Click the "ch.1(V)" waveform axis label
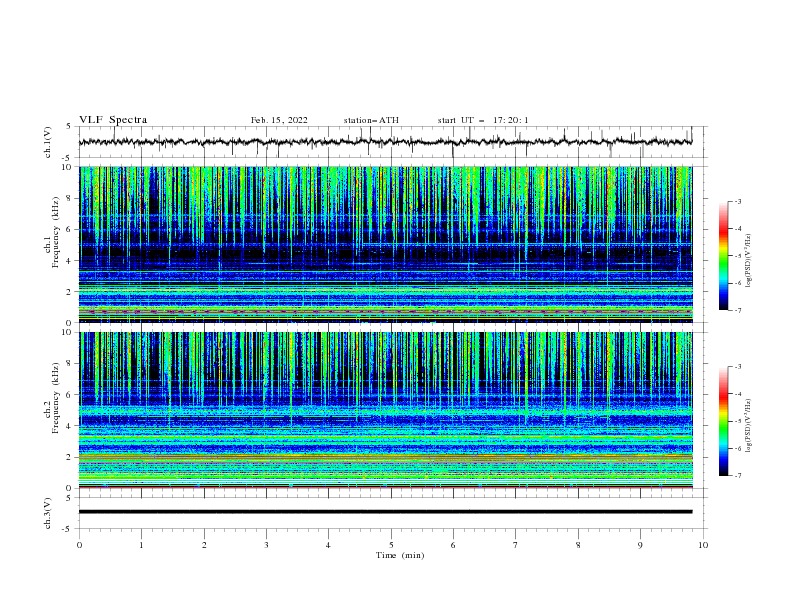The image size is (792, 612). [48, 142]
